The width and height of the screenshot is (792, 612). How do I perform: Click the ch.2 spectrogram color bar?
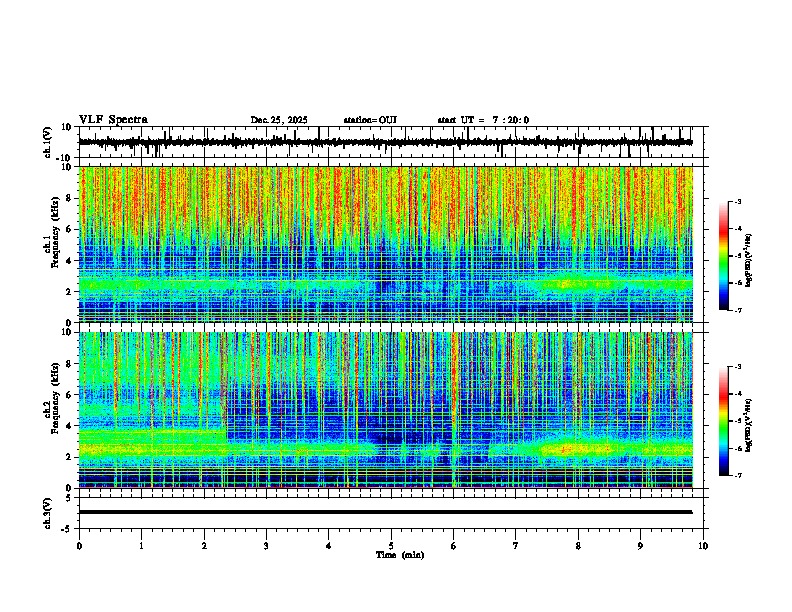click(x=724, y=421)
